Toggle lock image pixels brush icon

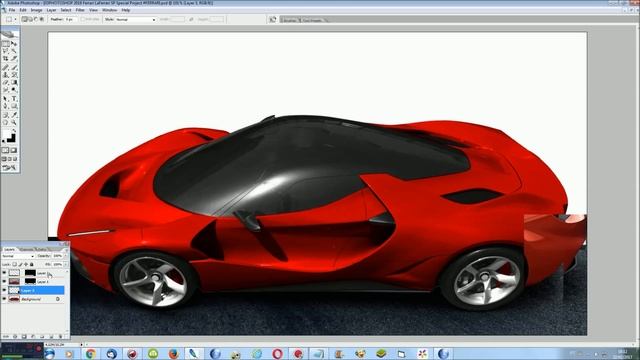point(20,264)
